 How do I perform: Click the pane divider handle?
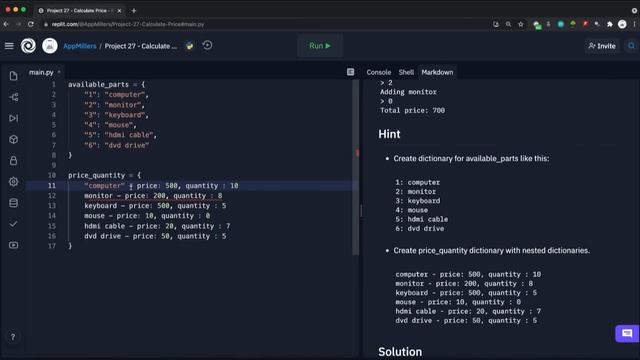(361, 211)
